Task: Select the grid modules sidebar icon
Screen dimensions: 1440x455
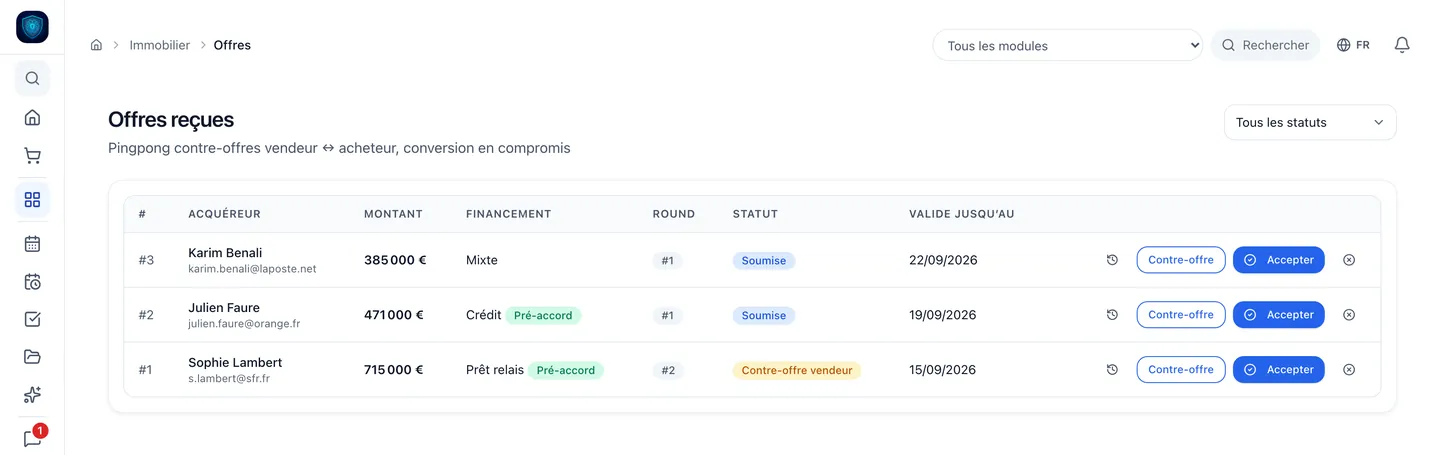Action: [x=32, y=199]
